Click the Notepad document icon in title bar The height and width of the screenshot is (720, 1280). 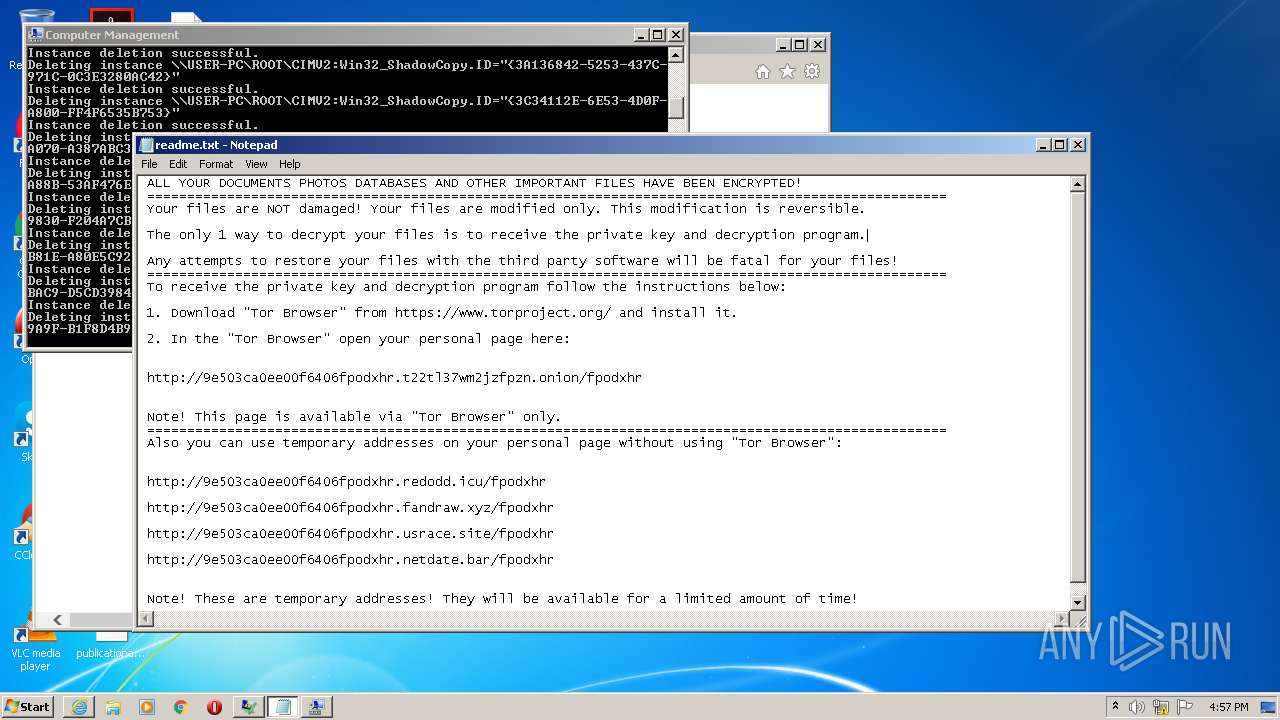pos(146,145)
